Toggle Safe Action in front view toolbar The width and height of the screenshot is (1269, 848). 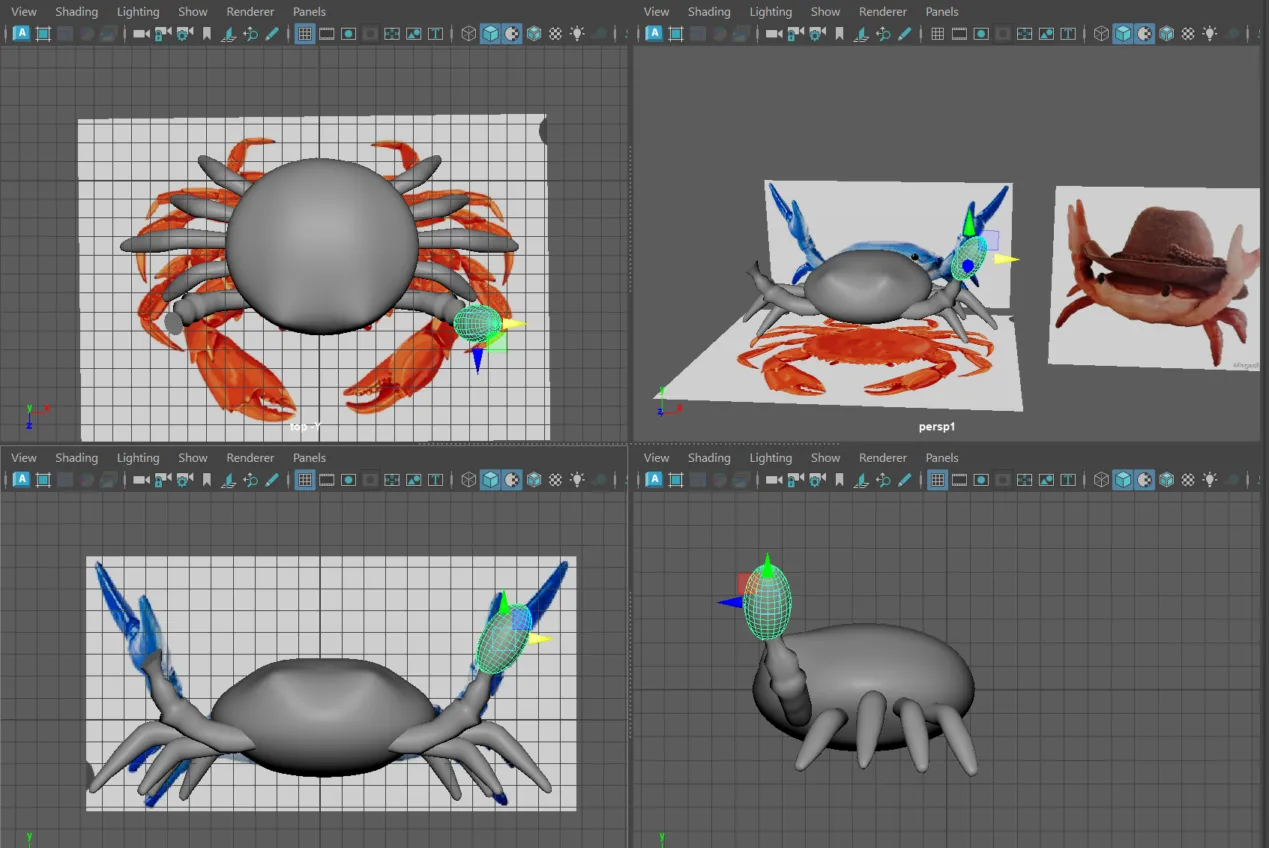(x=414, y=480)
